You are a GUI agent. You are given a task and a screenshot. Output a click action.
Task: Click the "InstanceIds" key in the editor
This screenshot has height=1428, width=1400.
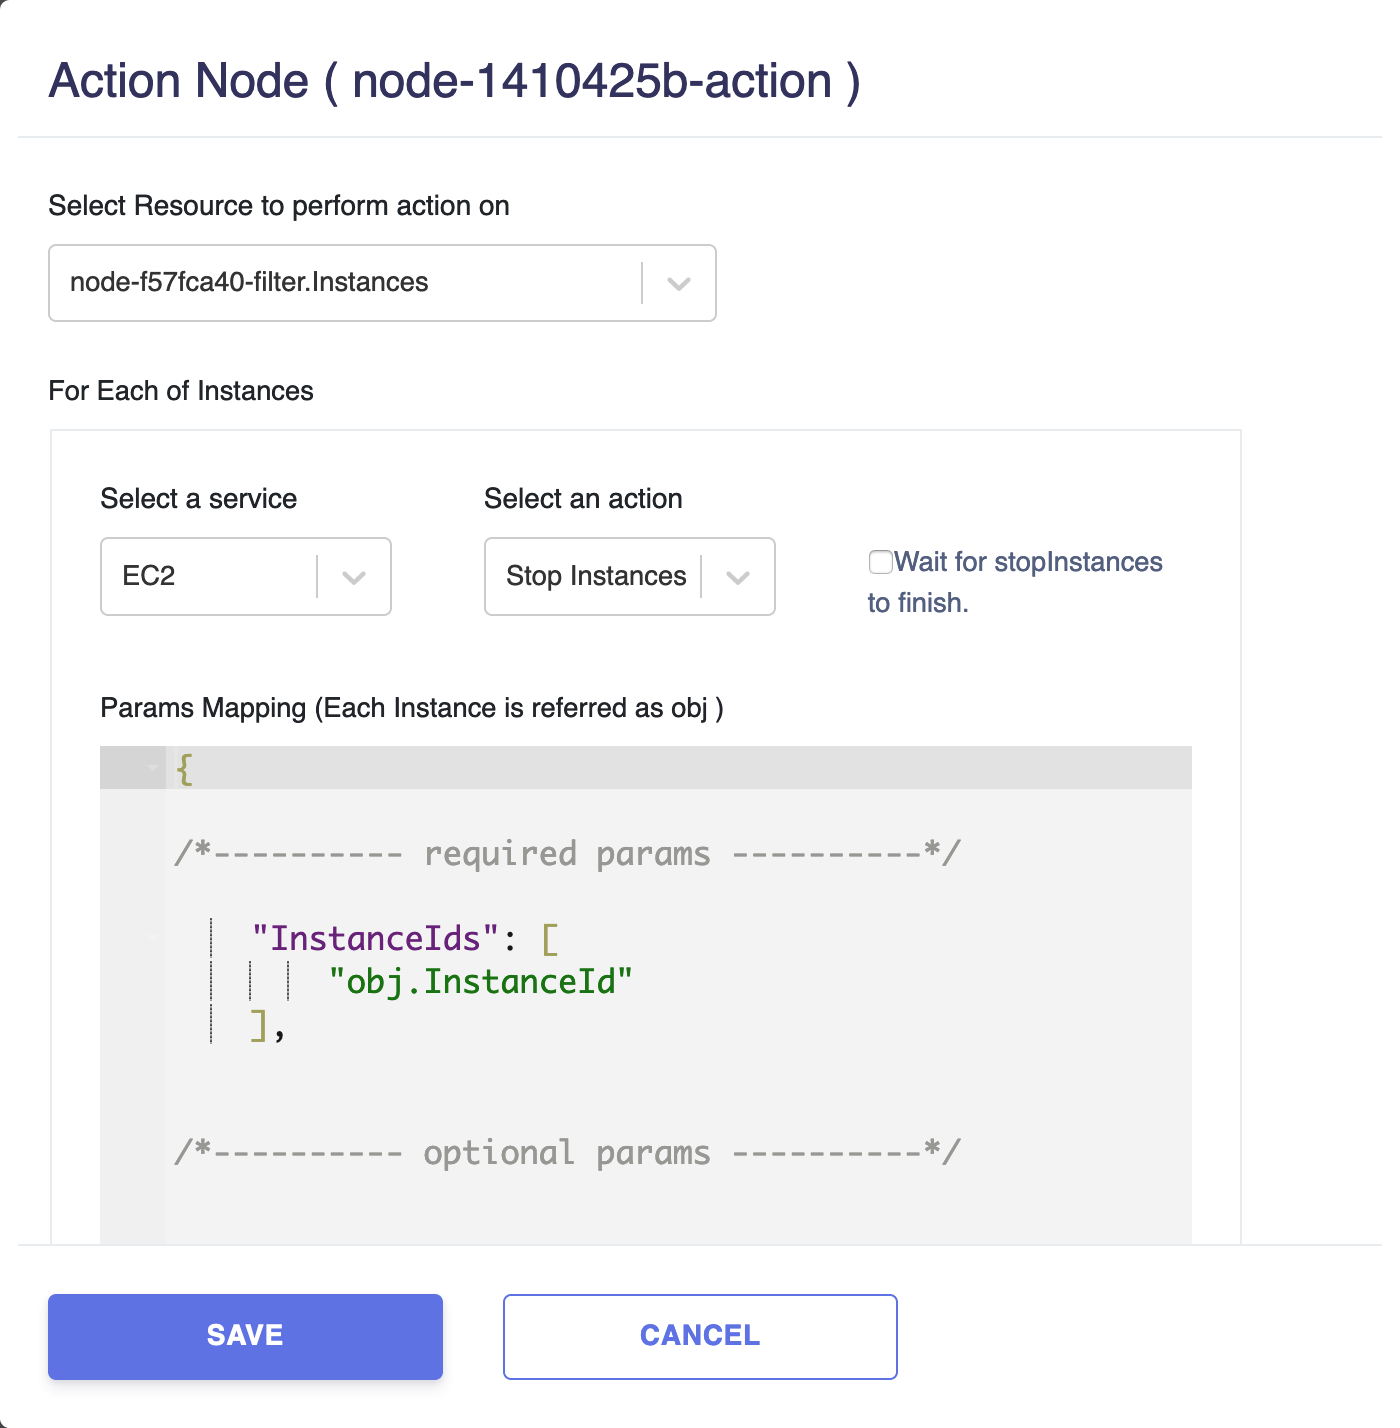pos(375,939)
